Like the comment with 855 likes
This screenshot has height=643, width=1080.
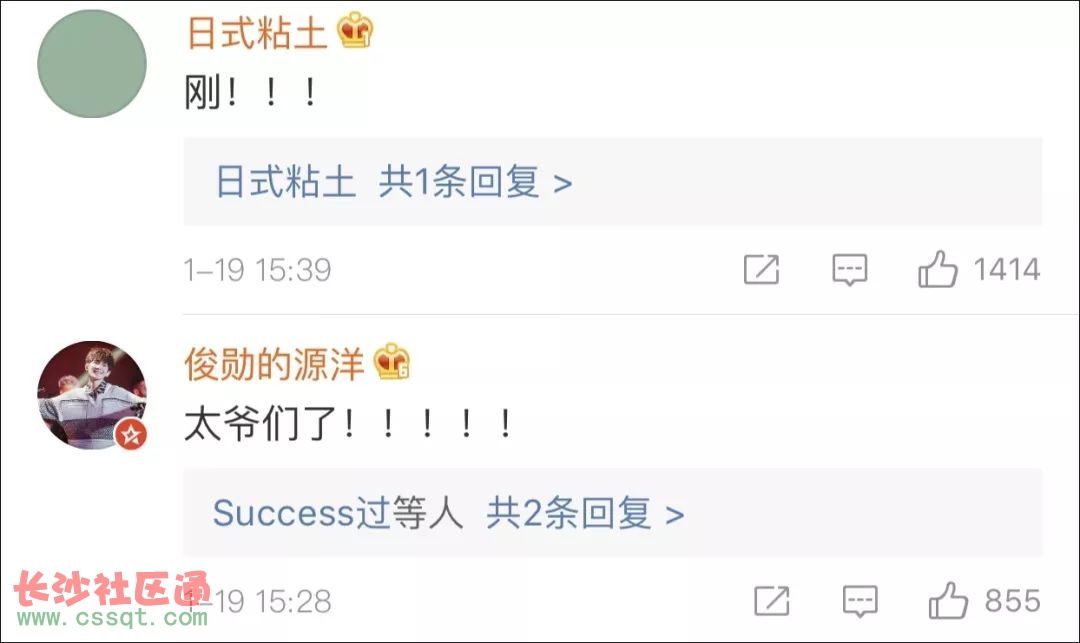coord(948,600)
